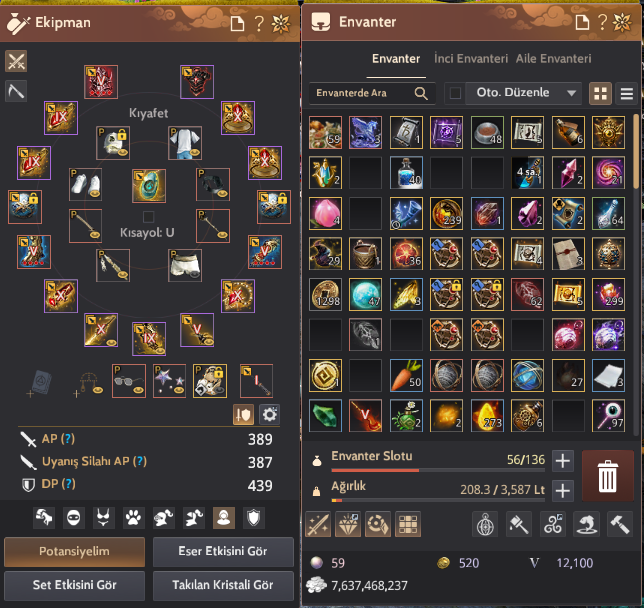
Task: Click the Takılan Kristali Gör button
Action: [x=223, y=585]
